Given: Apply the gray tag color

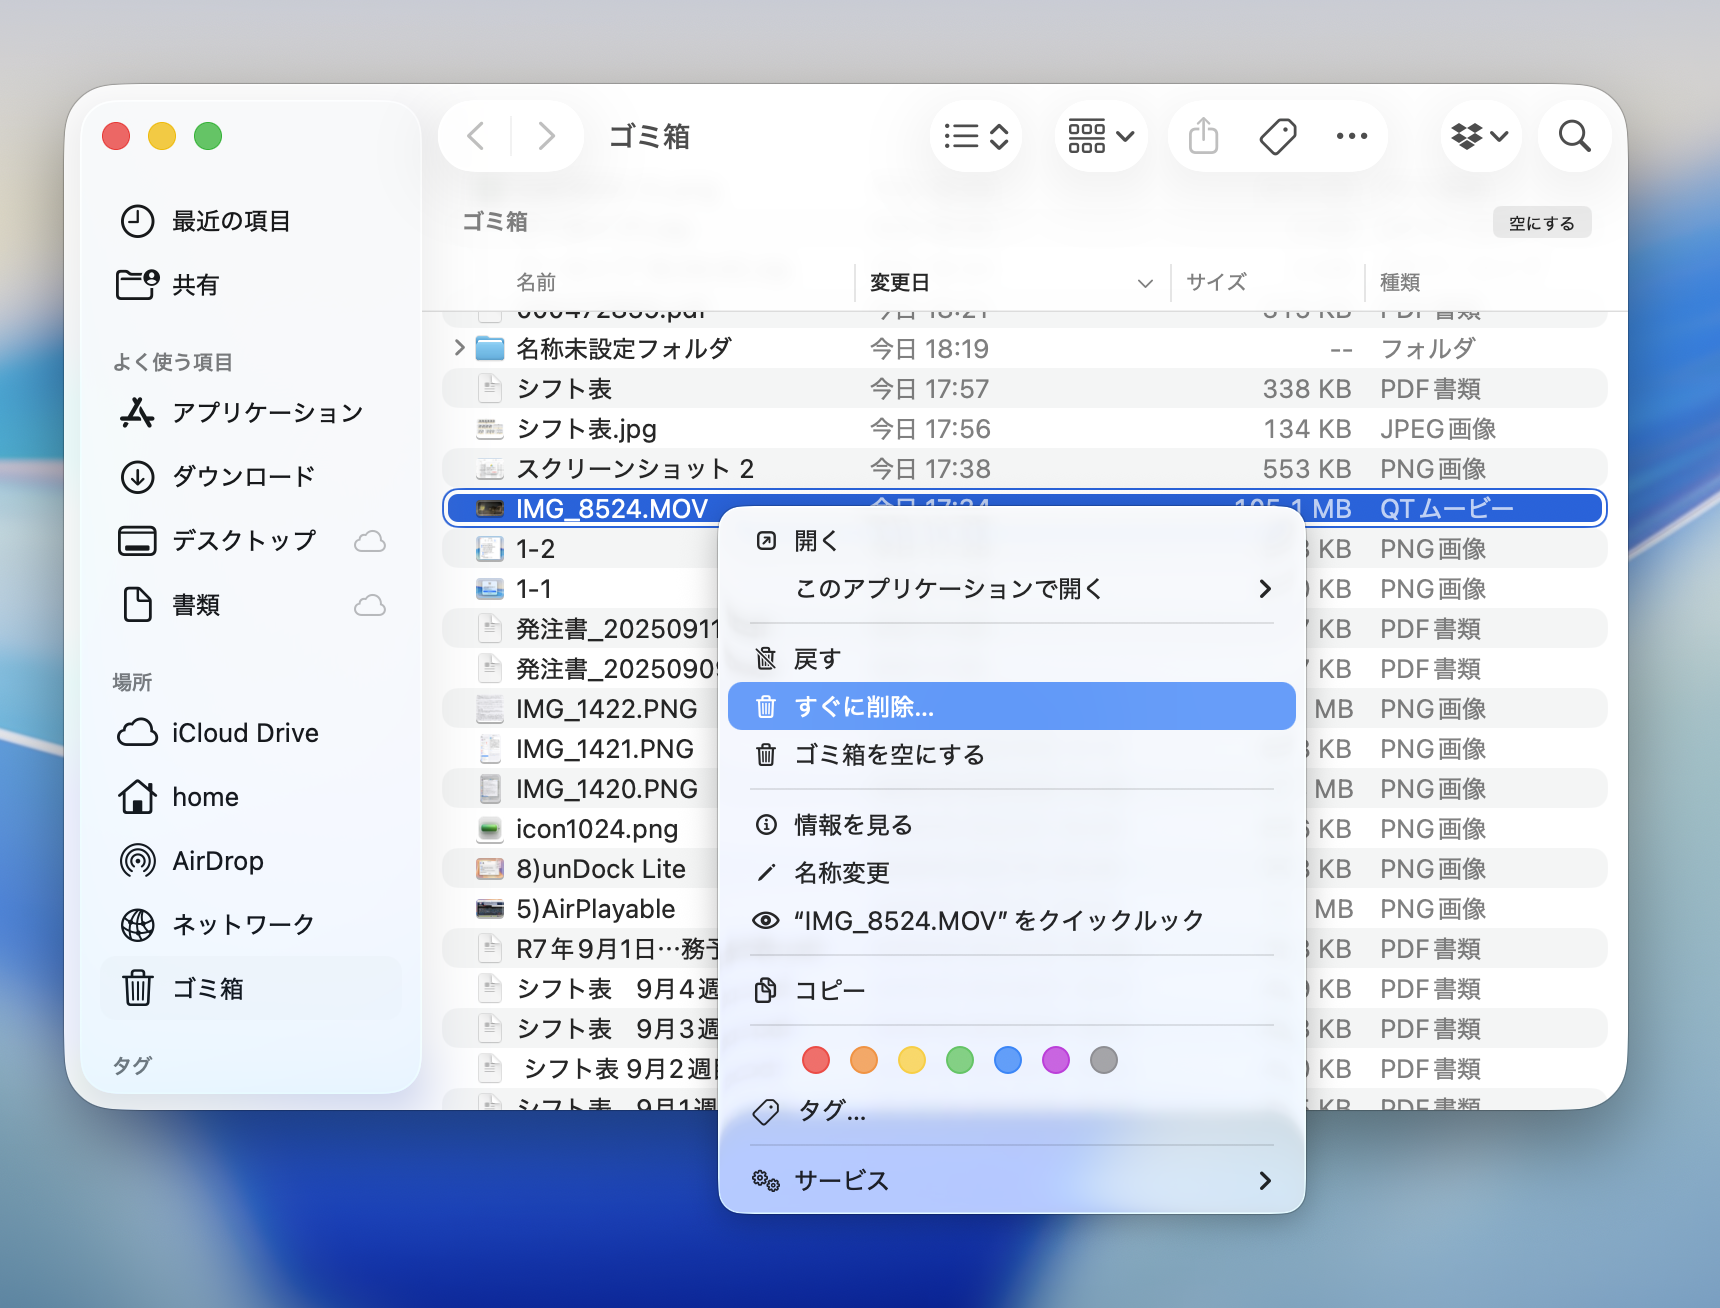Looking at the screenshot, I should (1104, 1060).
